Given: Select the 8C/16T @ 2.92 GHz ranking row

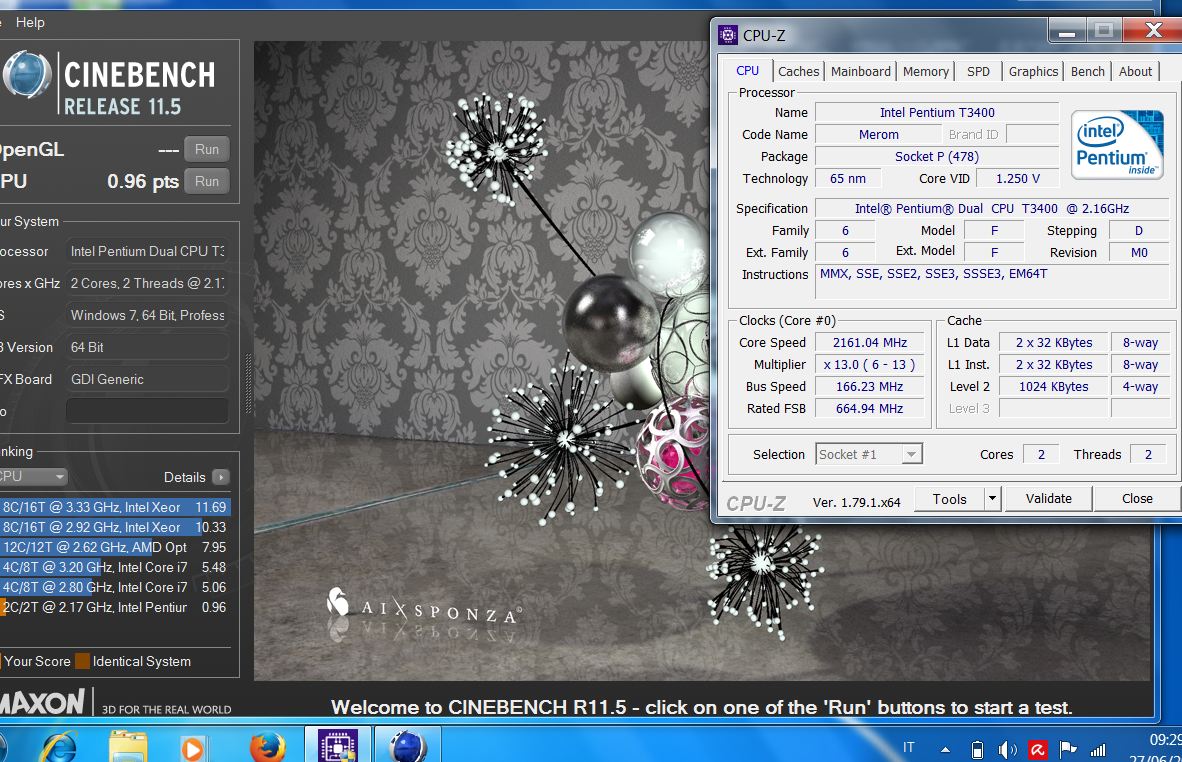Looking at the screenshot, I should click(x=115, y=527).
